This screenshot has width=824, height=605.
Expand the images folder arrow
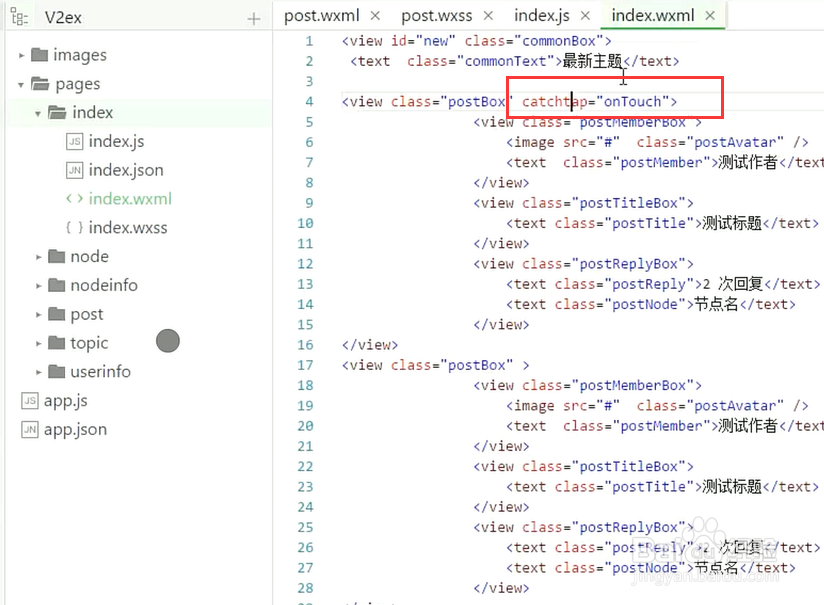(21, 55)
